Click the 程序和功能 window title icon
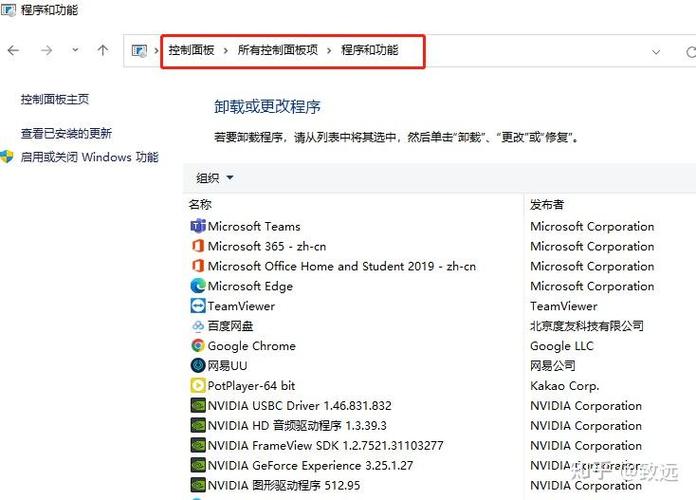This screenshot has width=696, height=500. pyautogui.click(x=8, y=10)
